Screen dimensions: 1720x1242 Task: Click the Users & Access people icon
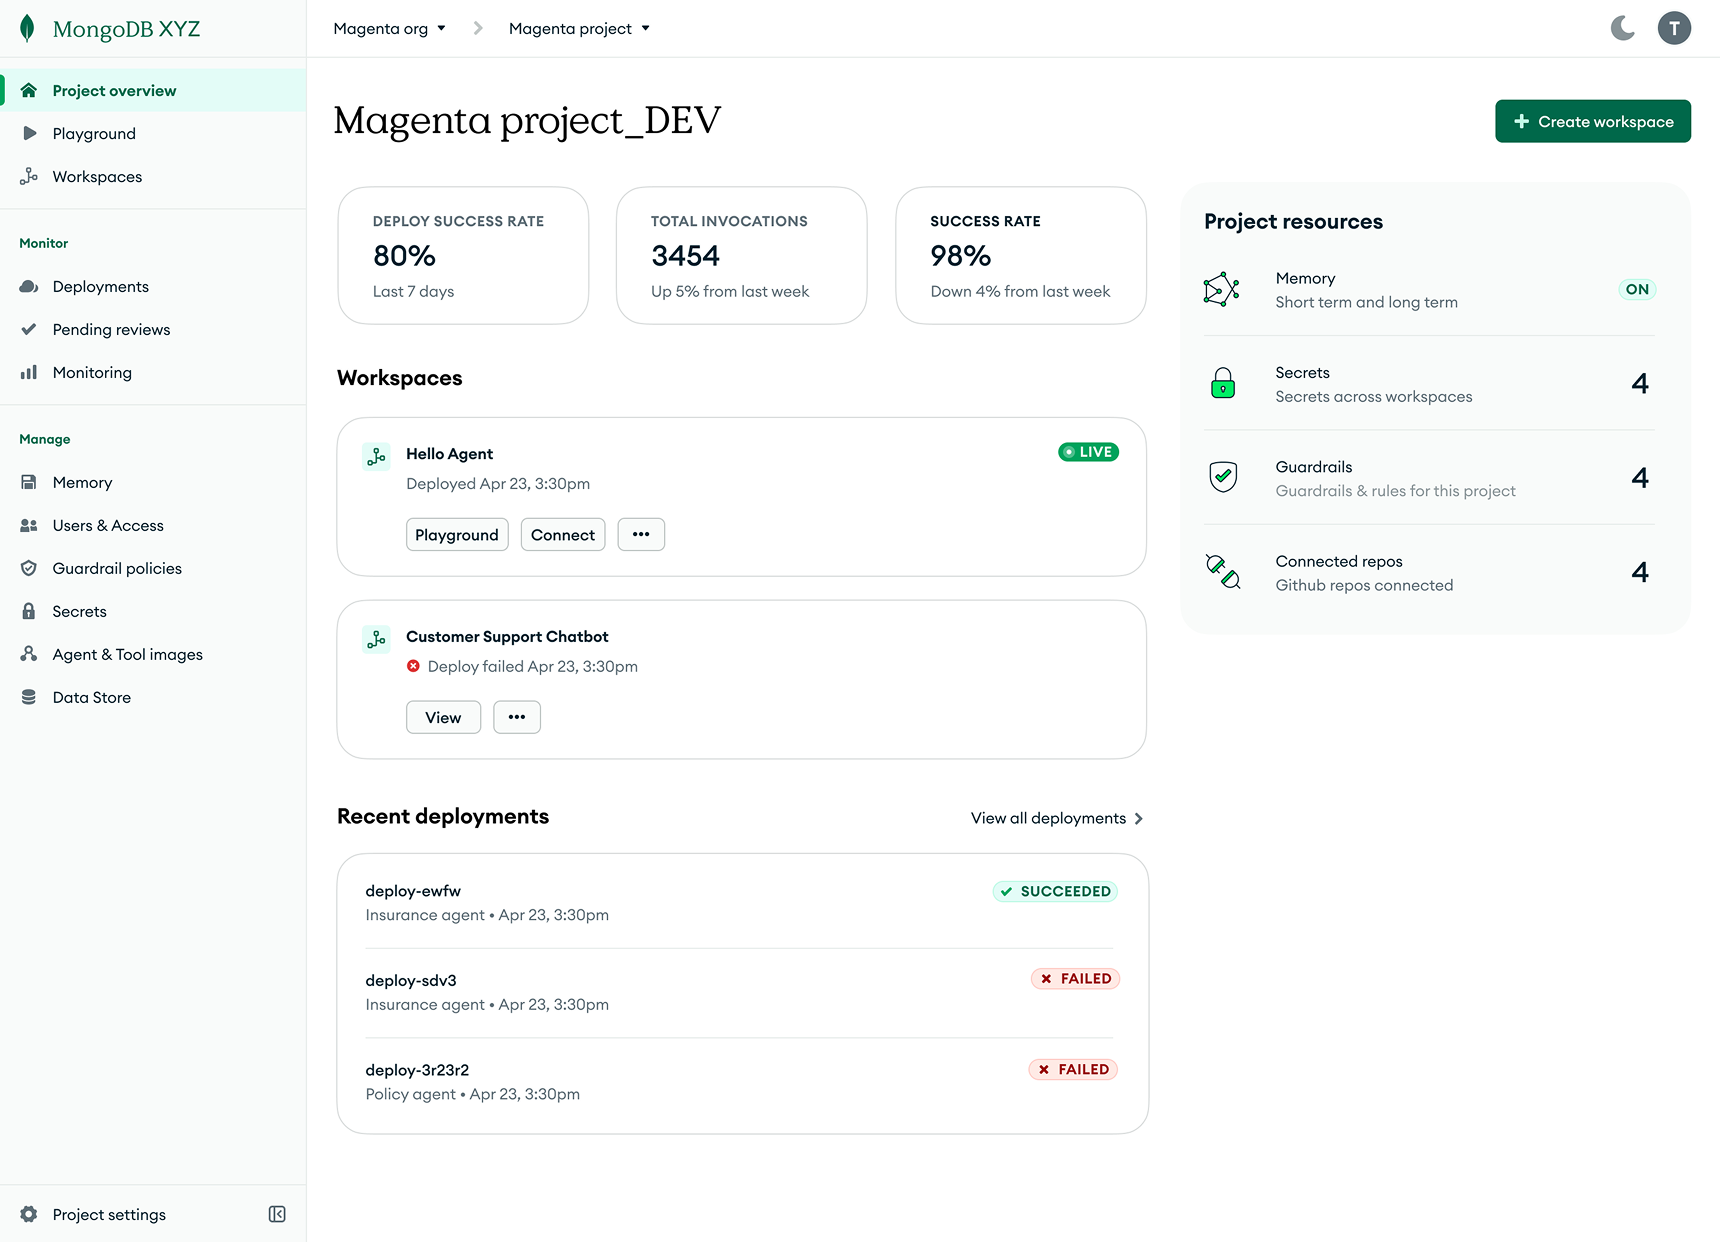click(29, 525)
